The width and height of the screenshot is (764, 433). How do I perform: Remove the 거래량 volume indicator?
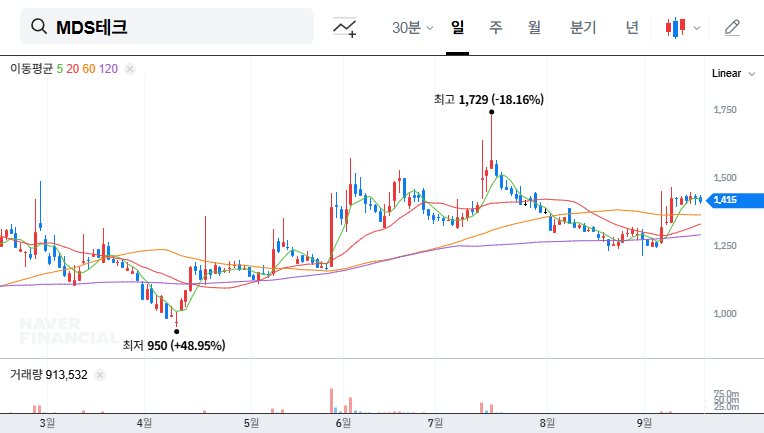[100, 375]
